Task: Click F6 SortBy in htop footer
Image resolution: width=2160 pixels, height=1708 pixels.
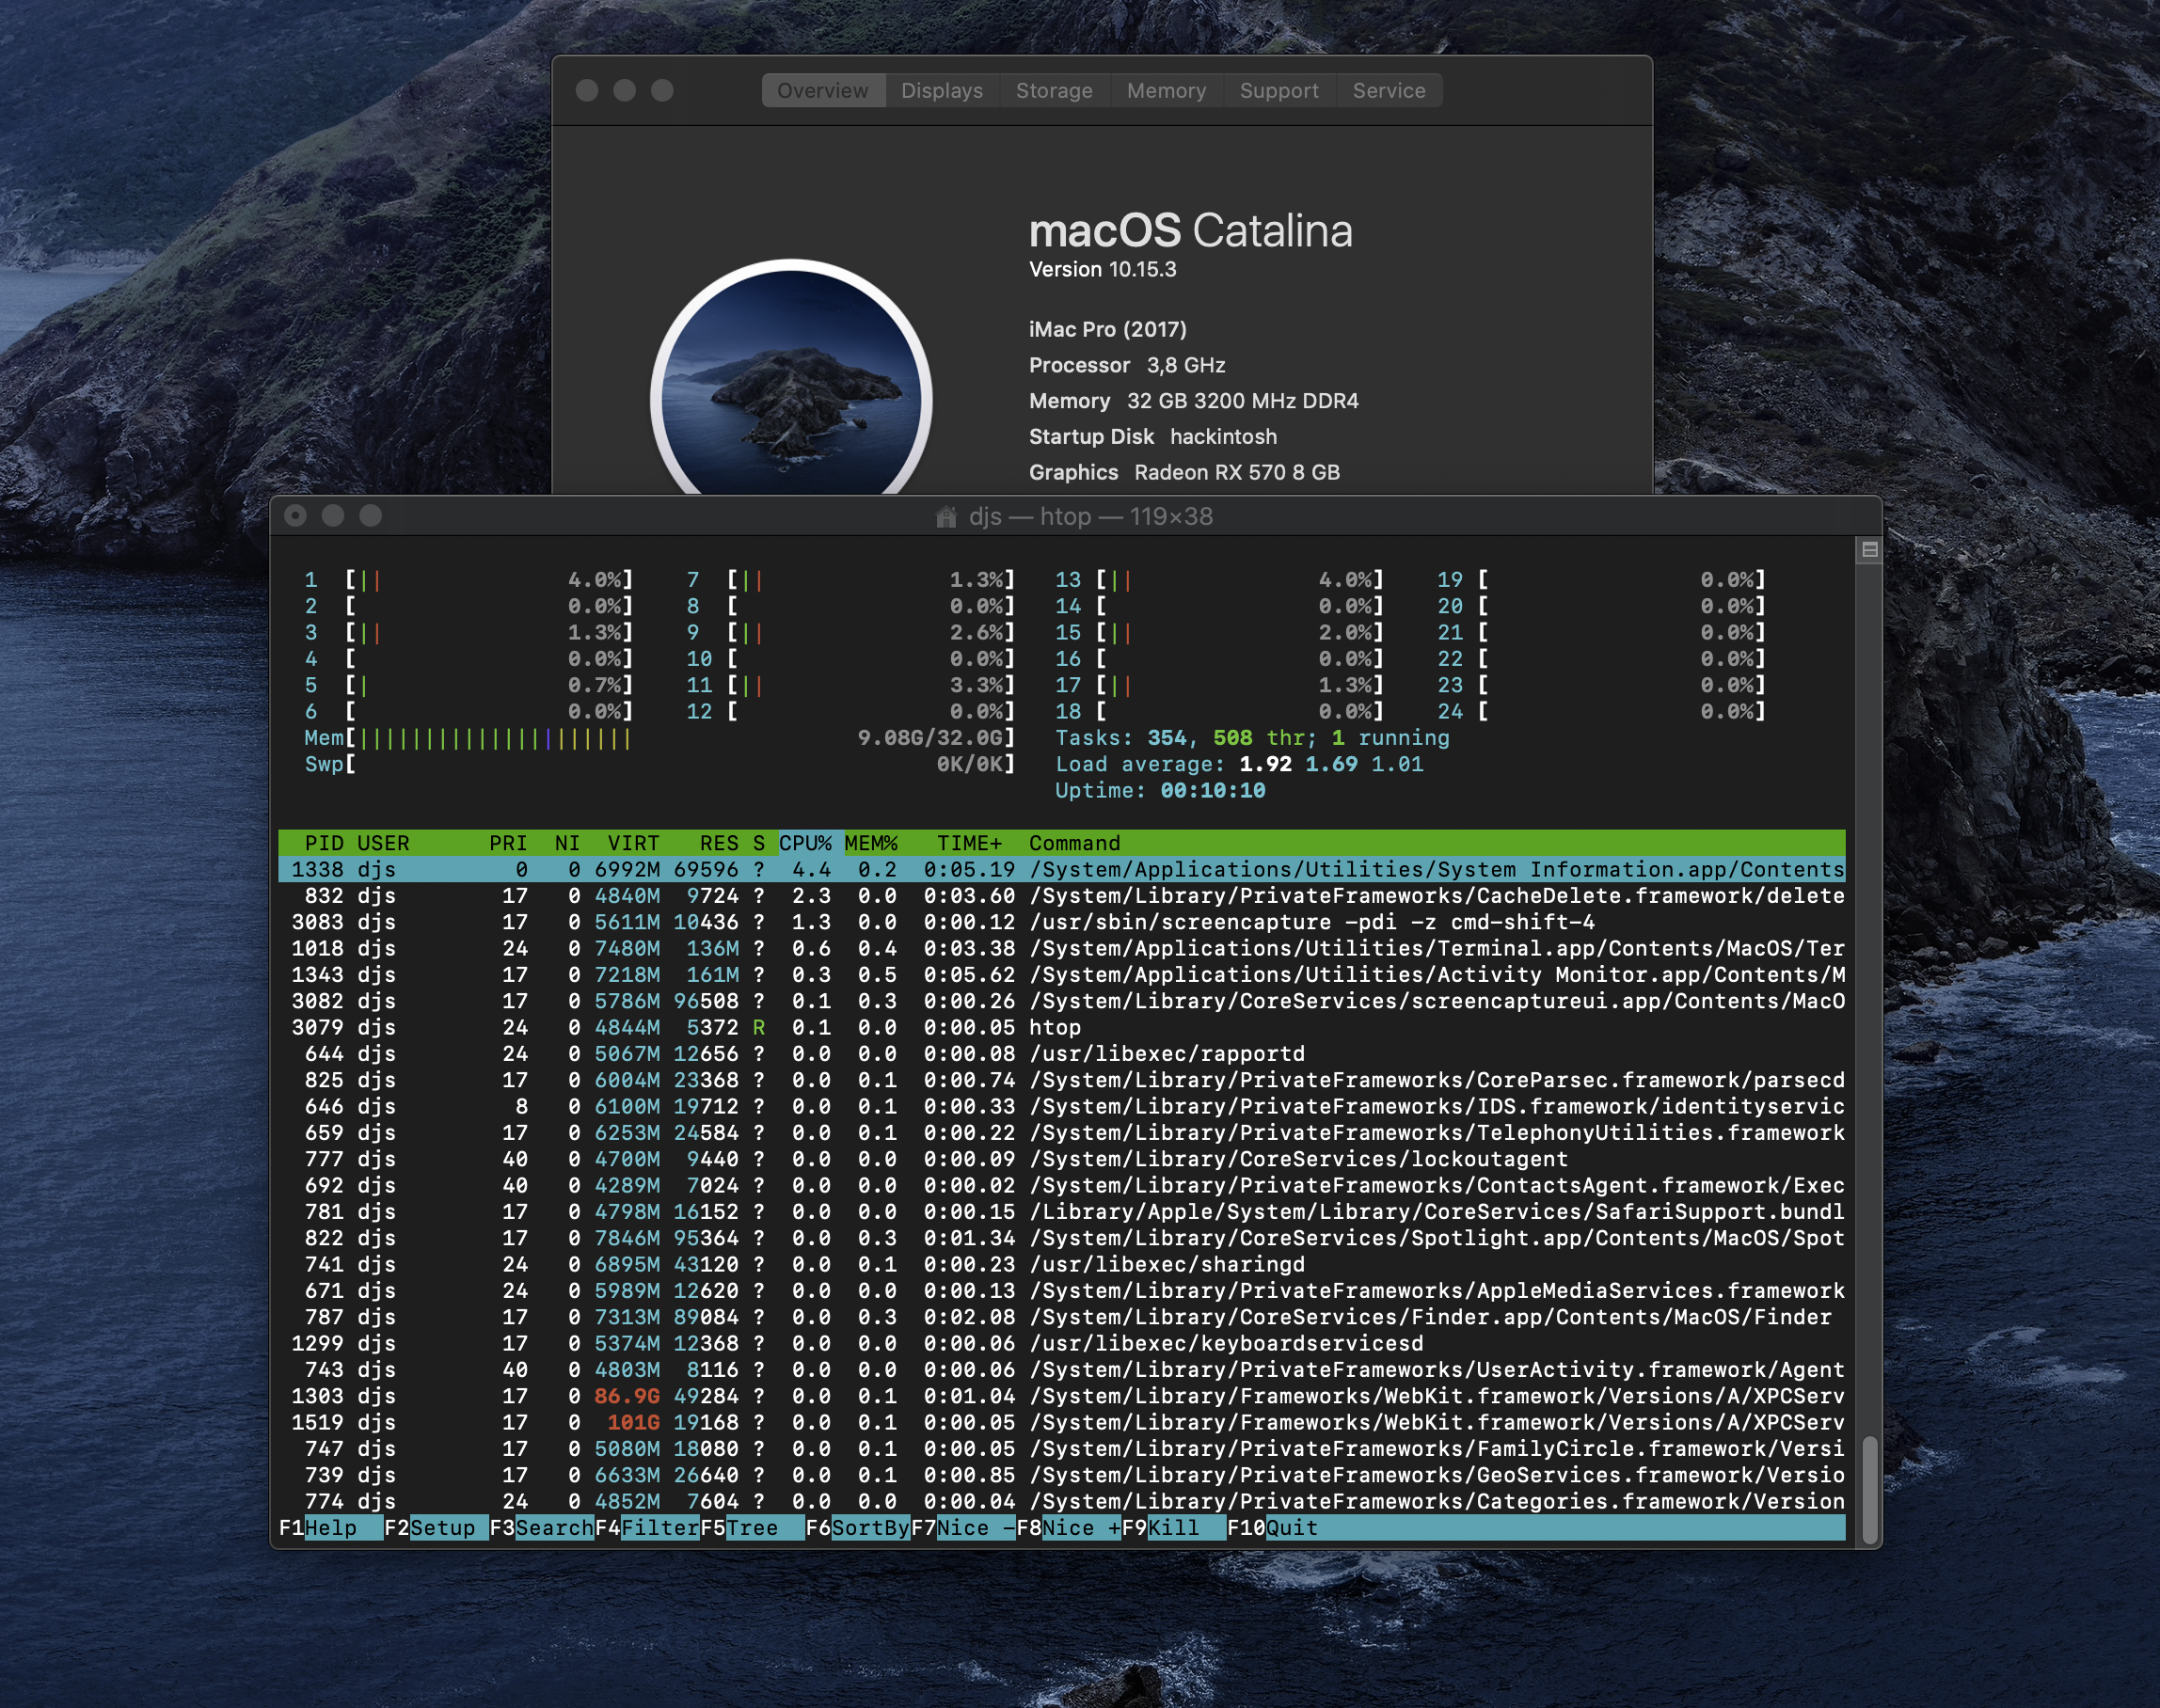Action: (858, 1528)
